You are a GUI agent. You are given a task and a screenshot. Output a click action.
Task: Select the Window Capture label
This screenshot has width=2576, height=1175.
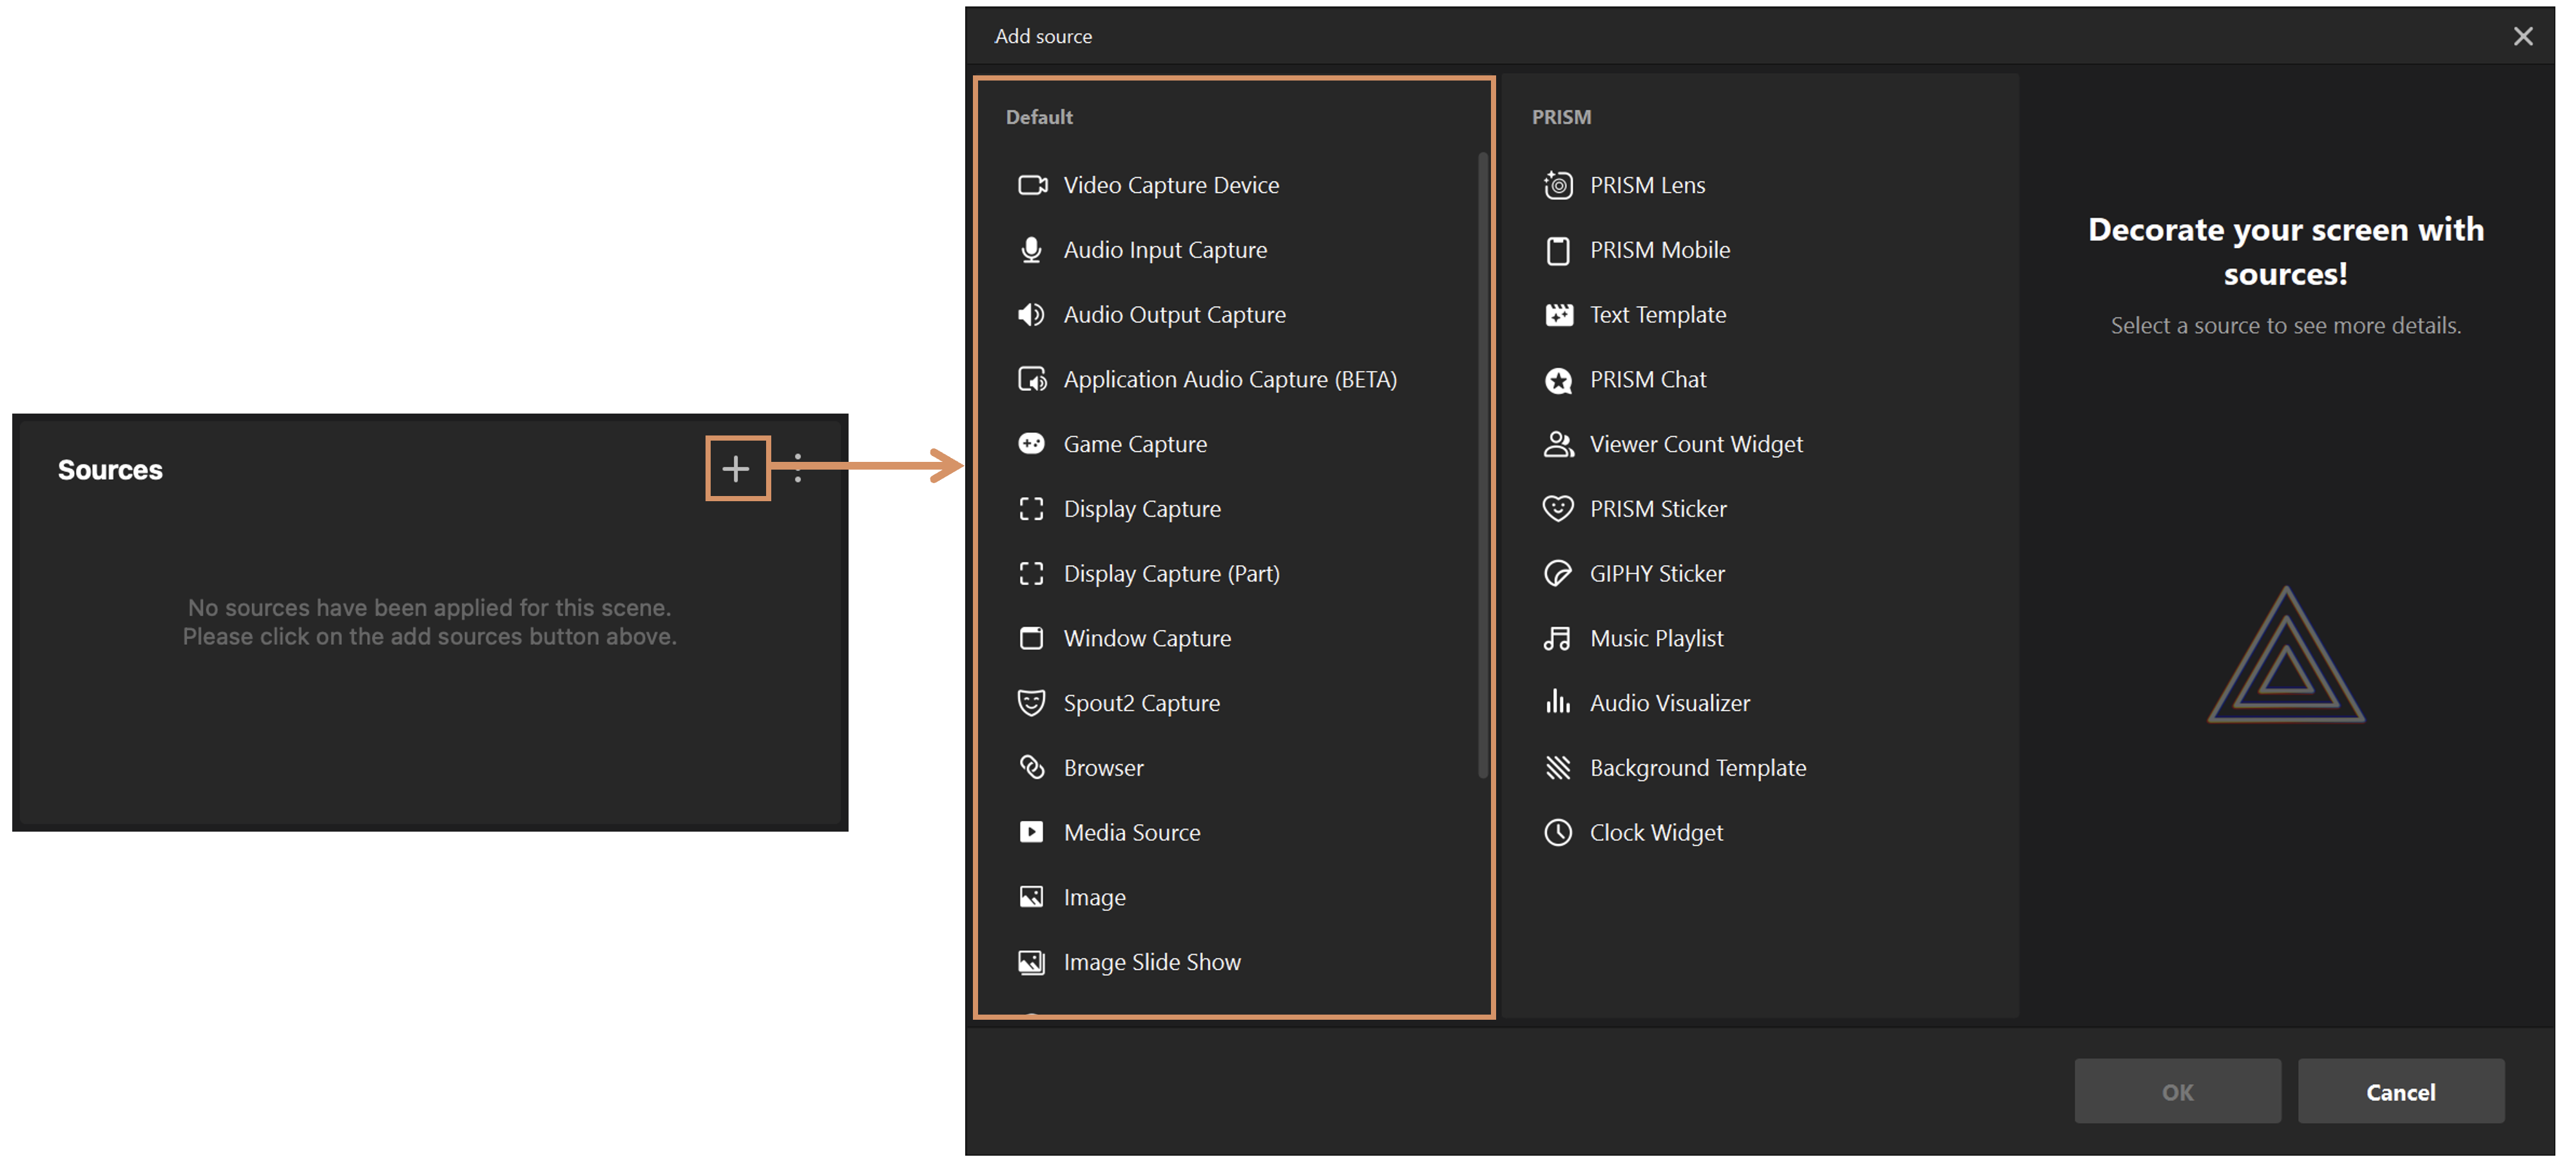pyautogui.click(x=1147, y=638)
